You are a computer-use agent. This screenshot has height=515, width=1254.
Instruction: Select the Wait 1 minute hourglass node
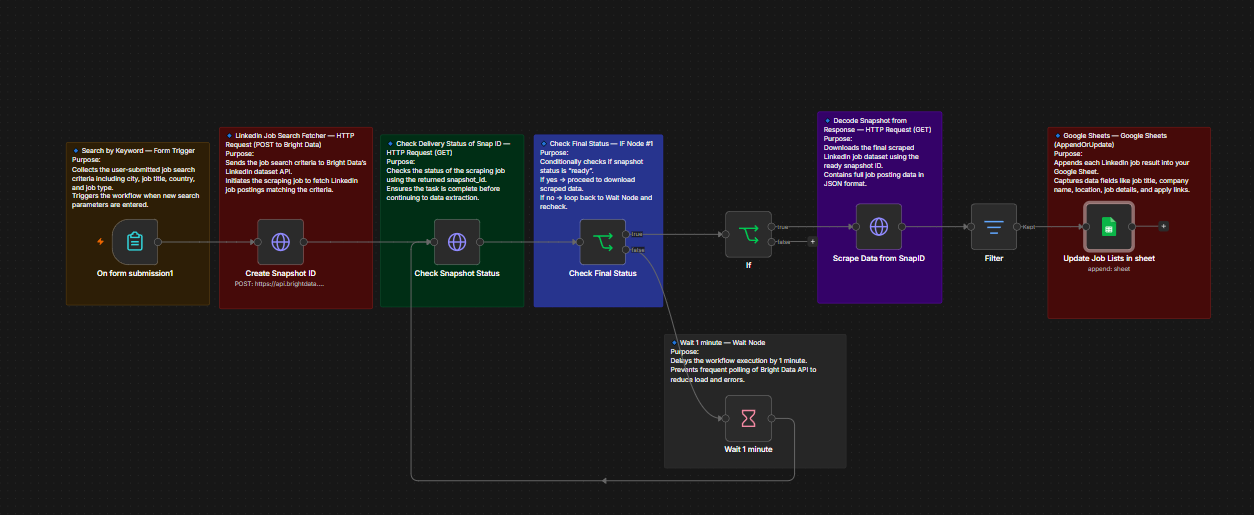748,417
